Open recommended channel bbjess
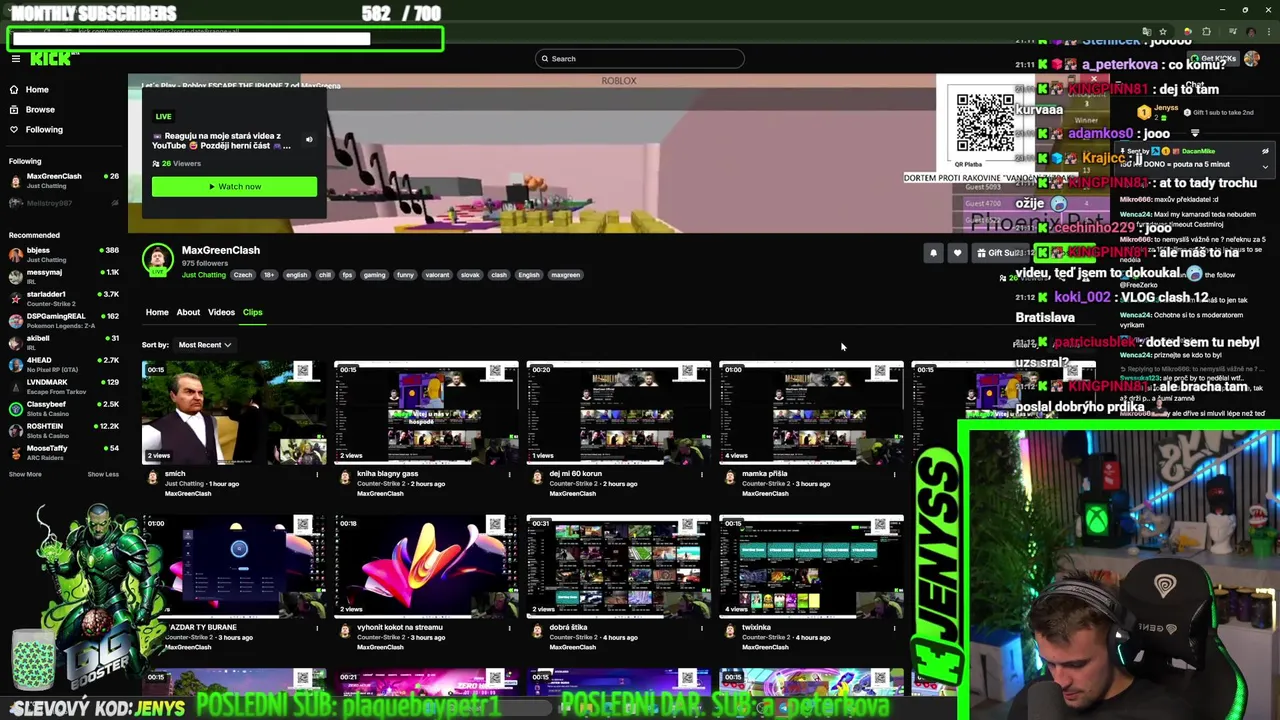 tap(63, 254)
